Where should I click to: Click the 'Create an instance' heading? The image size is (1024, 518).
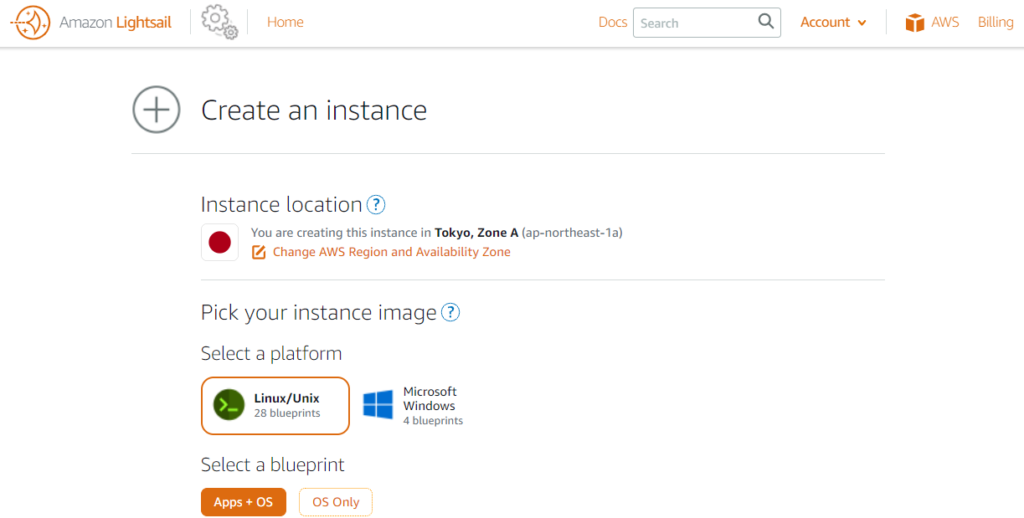coord(313,110)
